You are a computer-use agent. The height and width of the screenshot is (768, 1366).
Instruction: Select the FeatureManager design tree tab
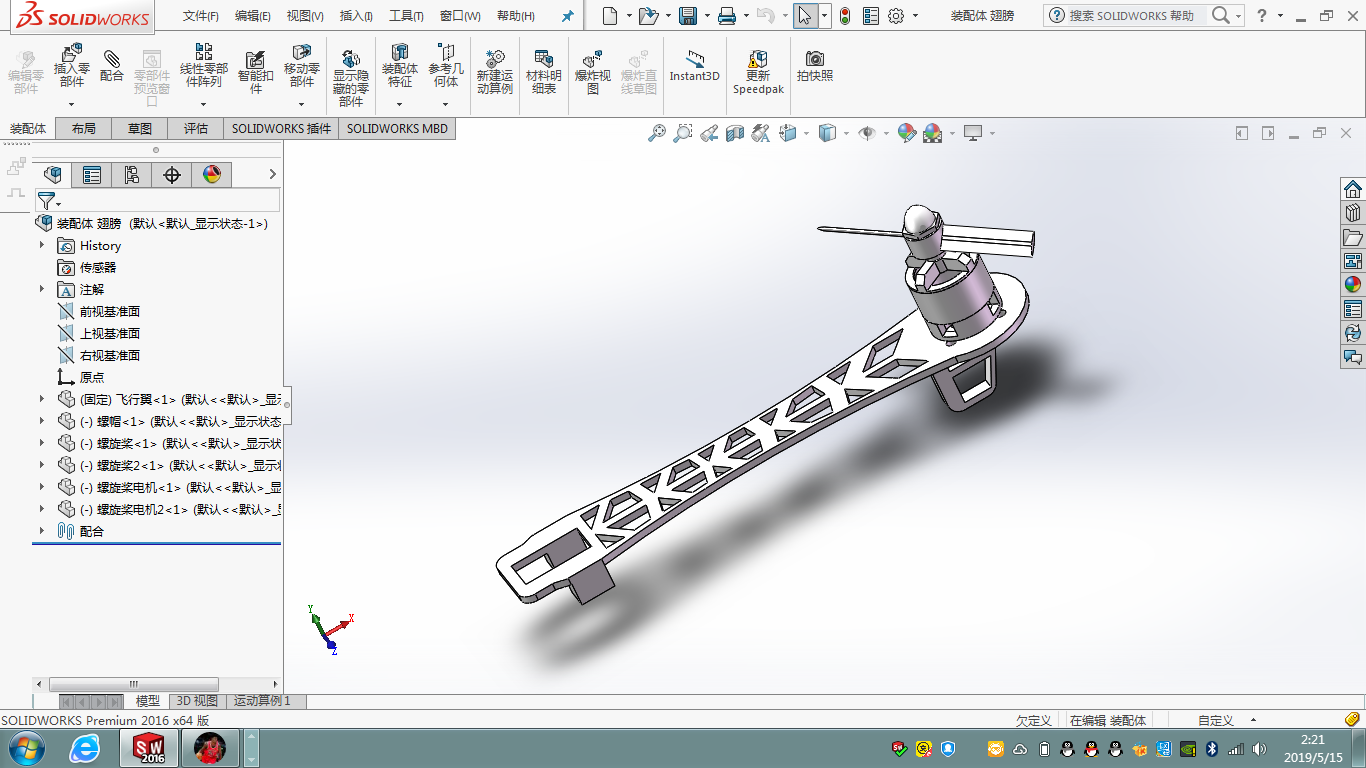point(53,175)
